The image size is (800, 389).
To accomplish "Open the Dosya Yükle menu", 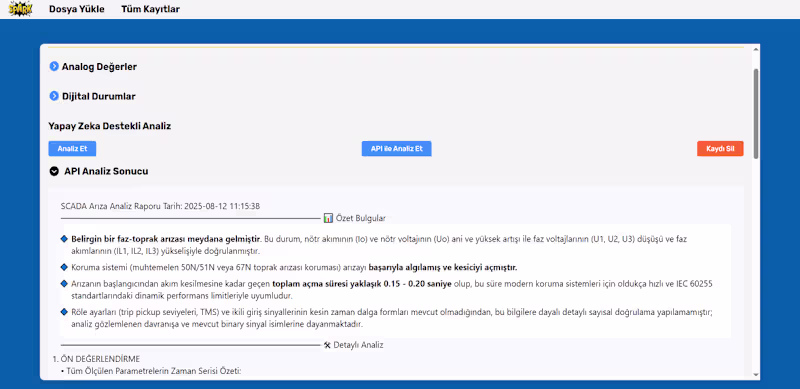I will coord(77,9).
